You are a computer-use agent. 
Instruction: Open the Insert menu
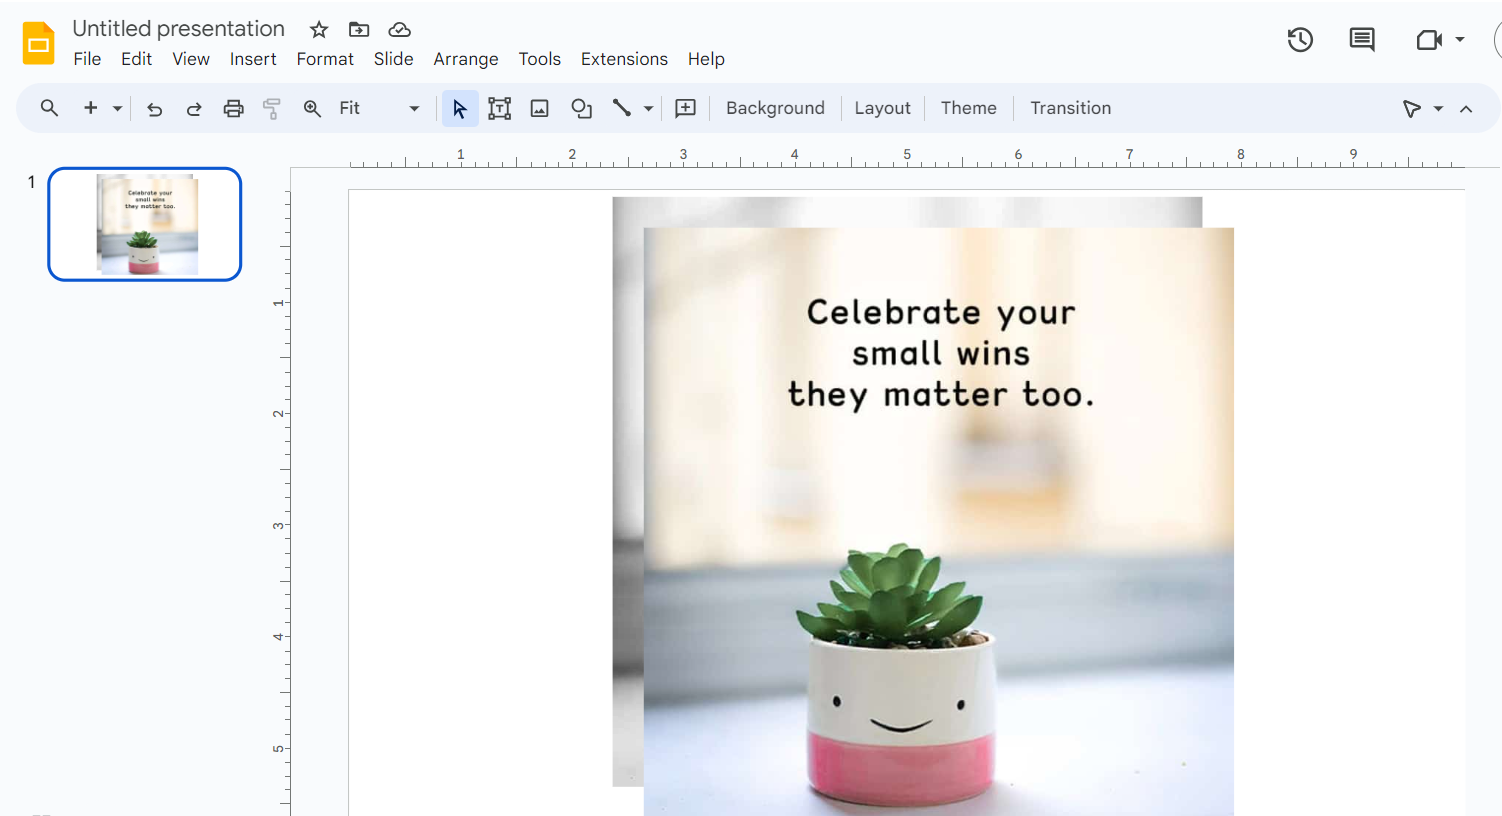pos(253,59)
